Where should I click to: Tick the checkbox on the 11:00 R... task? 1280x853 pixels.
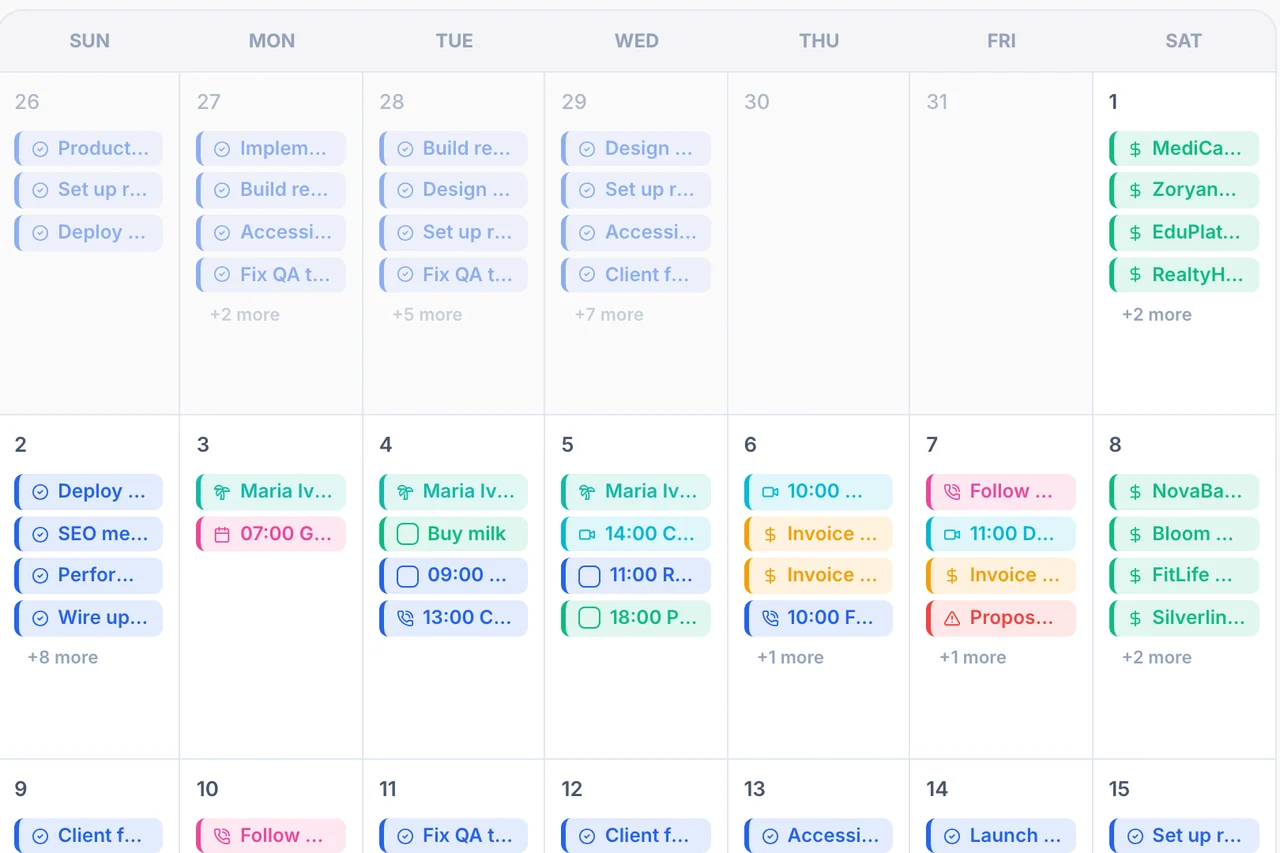coord(589,576)
